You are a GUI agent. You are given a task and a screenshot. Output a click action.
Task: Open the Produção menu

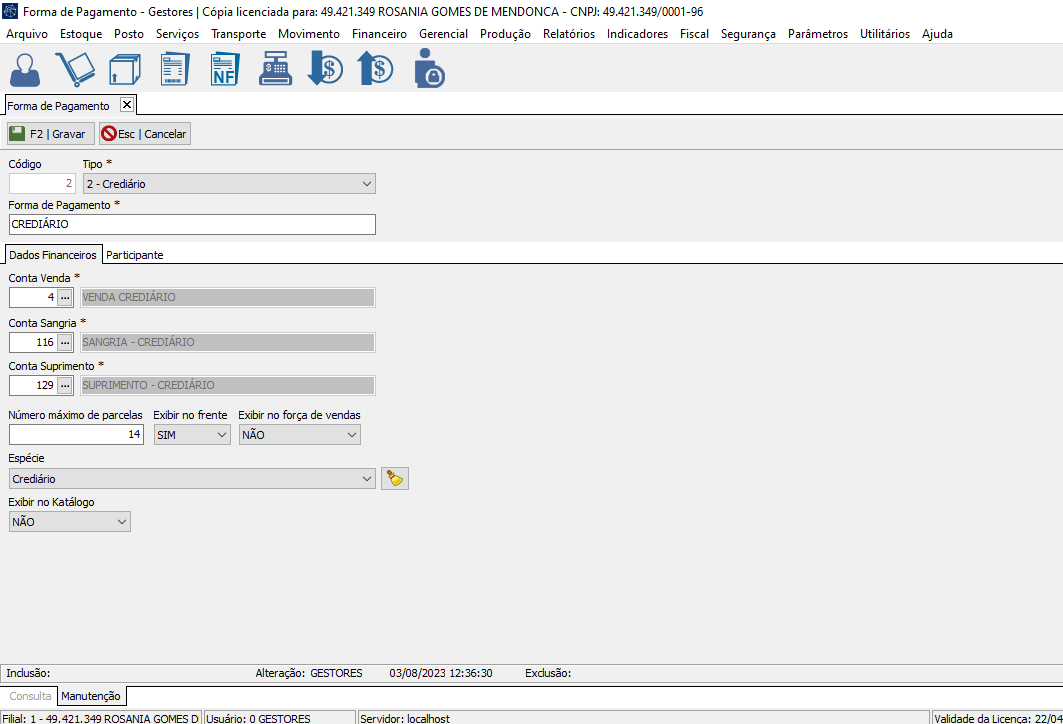(x=505, y=34)
